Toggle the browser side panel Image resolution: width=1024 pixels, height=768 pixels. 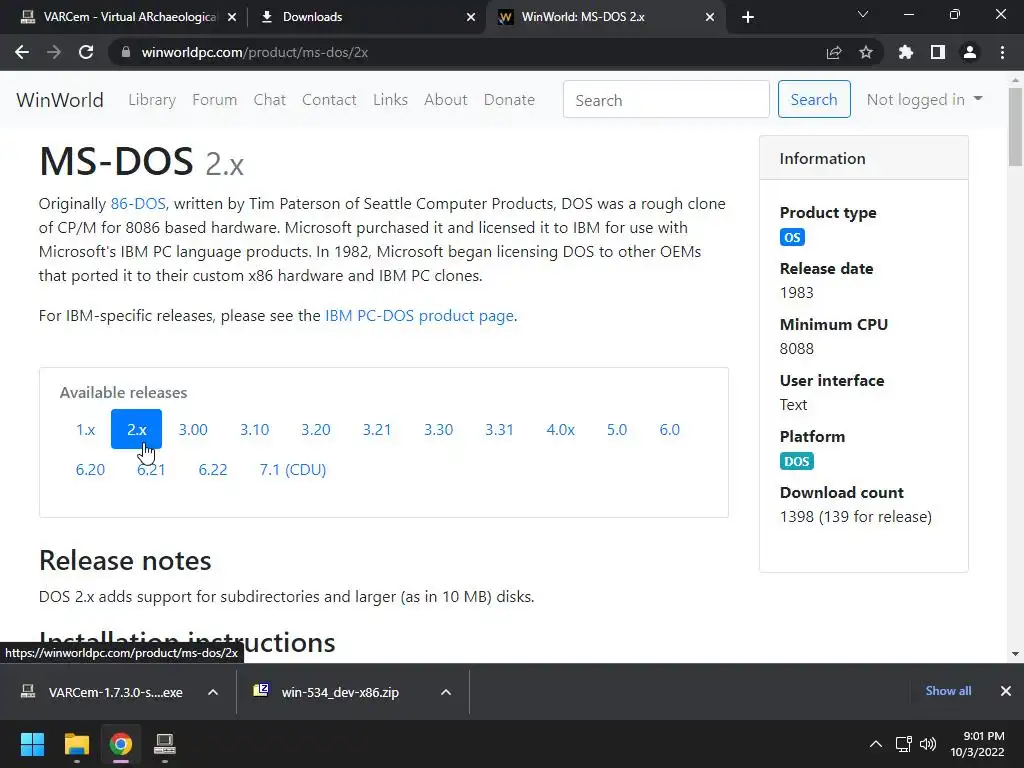point(938,52)
